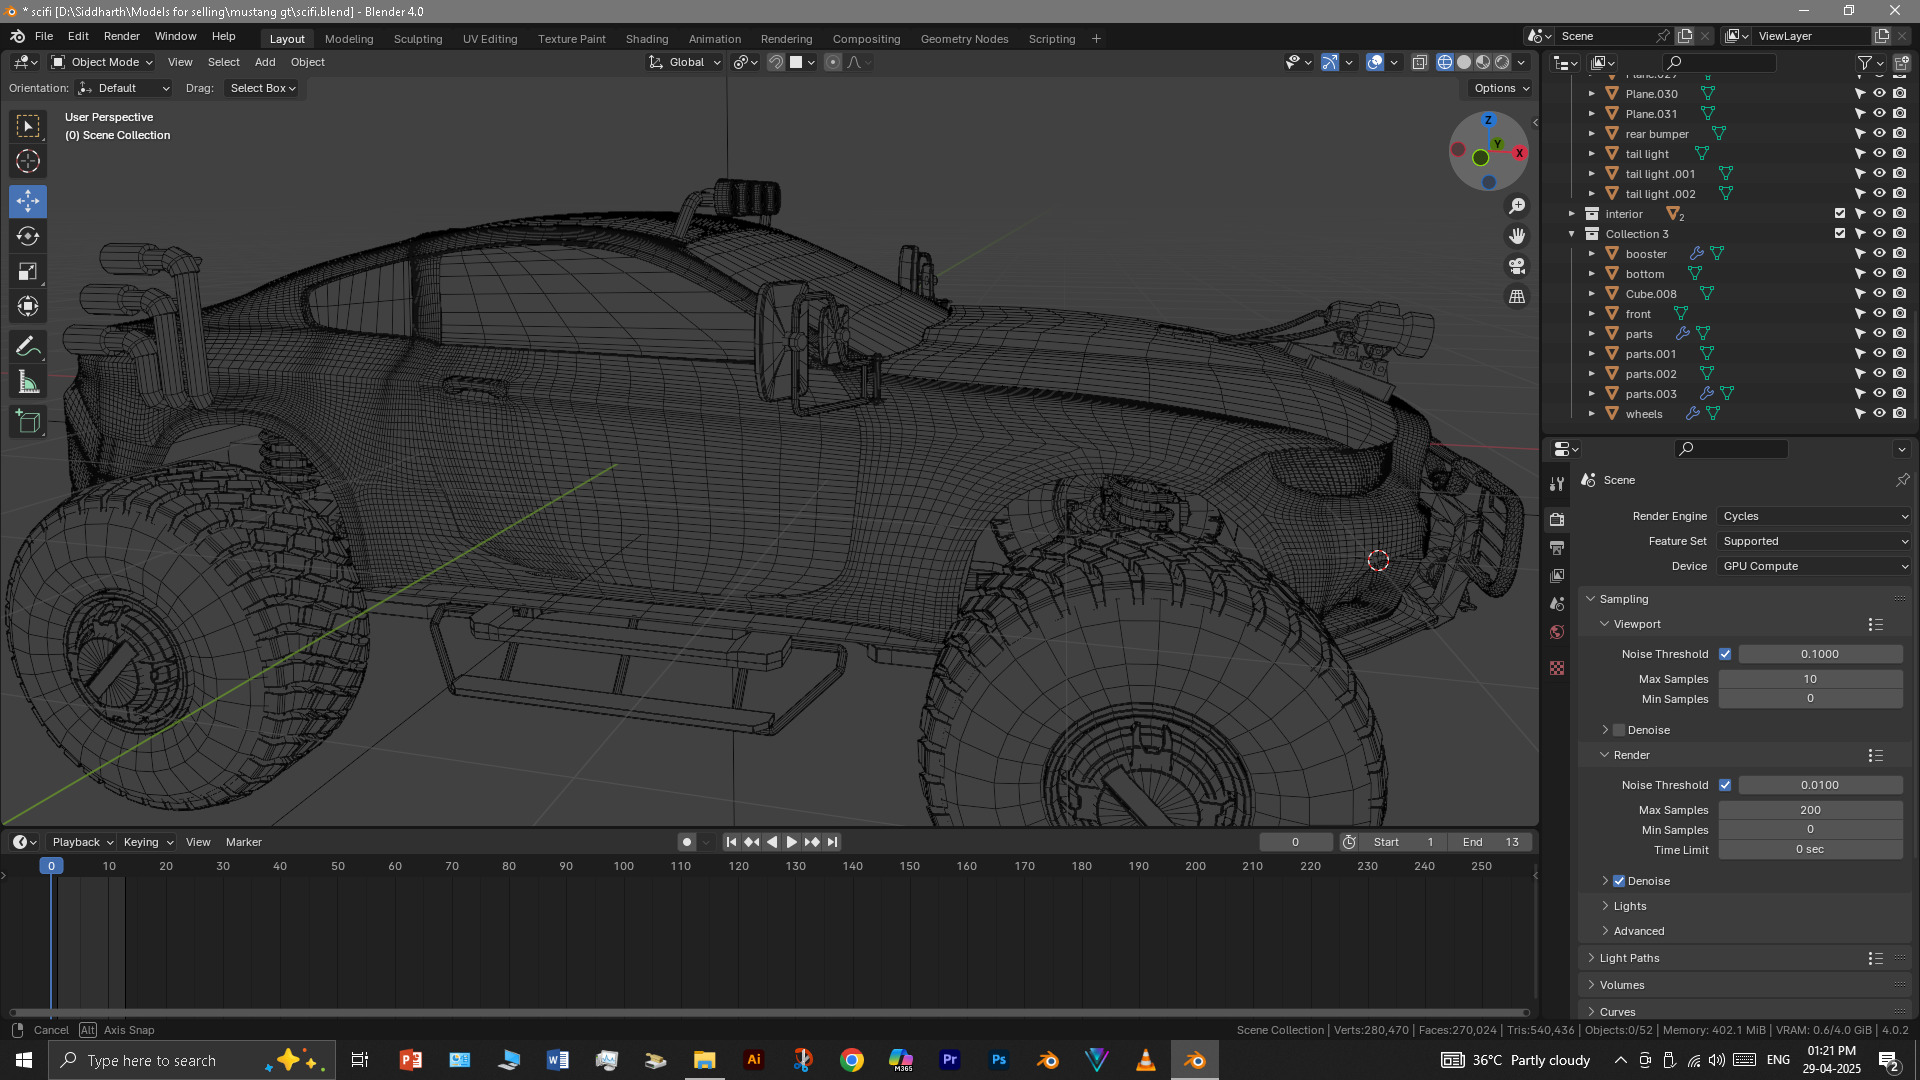Switch to rendered viewport shading
The height and width of the screenshot is (1080, 1920).
click(1502, 62)
